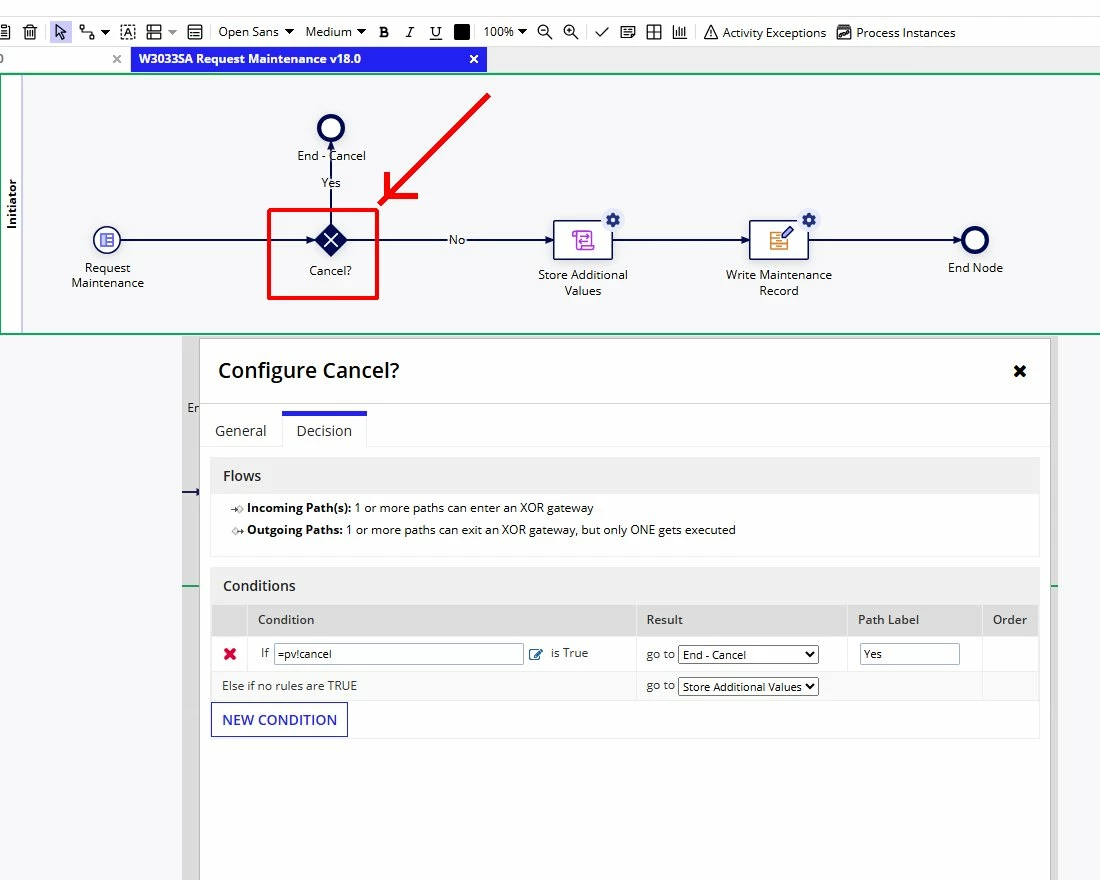Click the zoom in magnifier icon
1100x880 pixels.
[x=571, y=32]
